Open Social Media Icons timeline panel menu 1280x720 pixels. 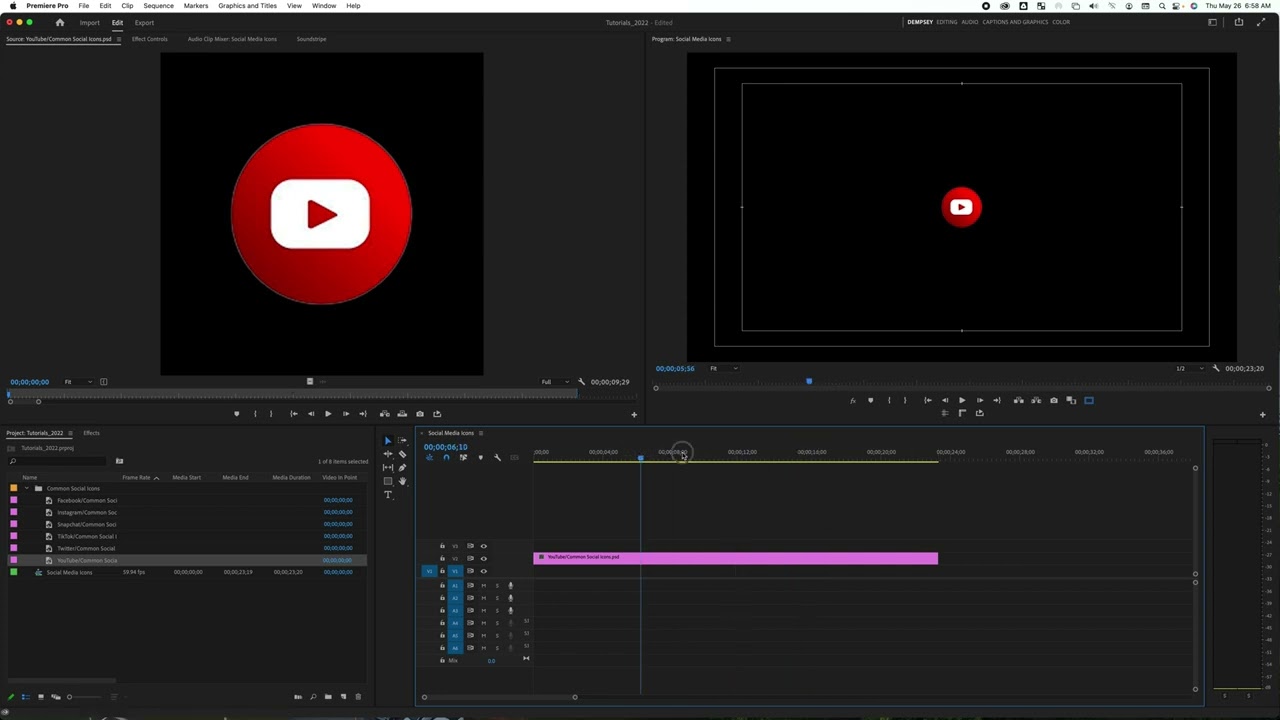480,433
